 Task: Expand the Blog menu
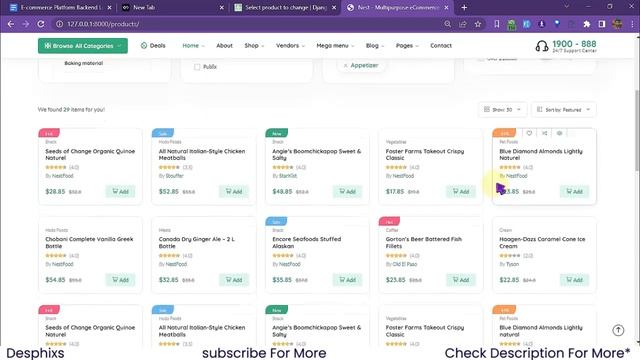tap(375, 46)
